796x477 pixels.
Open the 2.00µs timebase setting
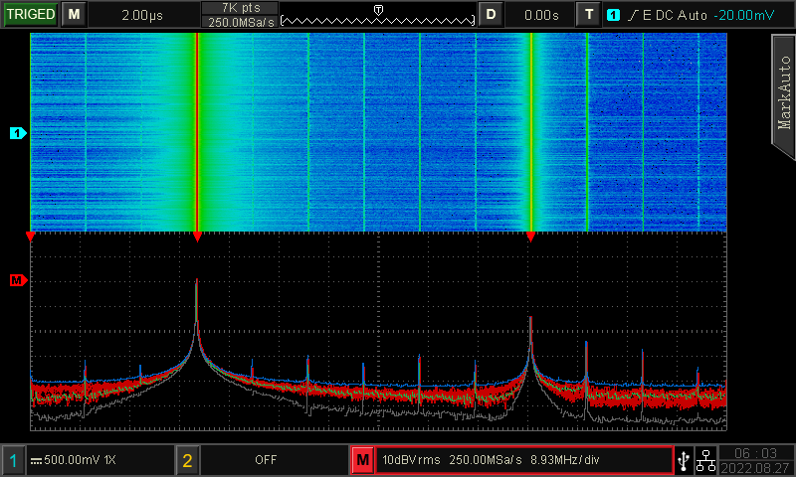144,15
